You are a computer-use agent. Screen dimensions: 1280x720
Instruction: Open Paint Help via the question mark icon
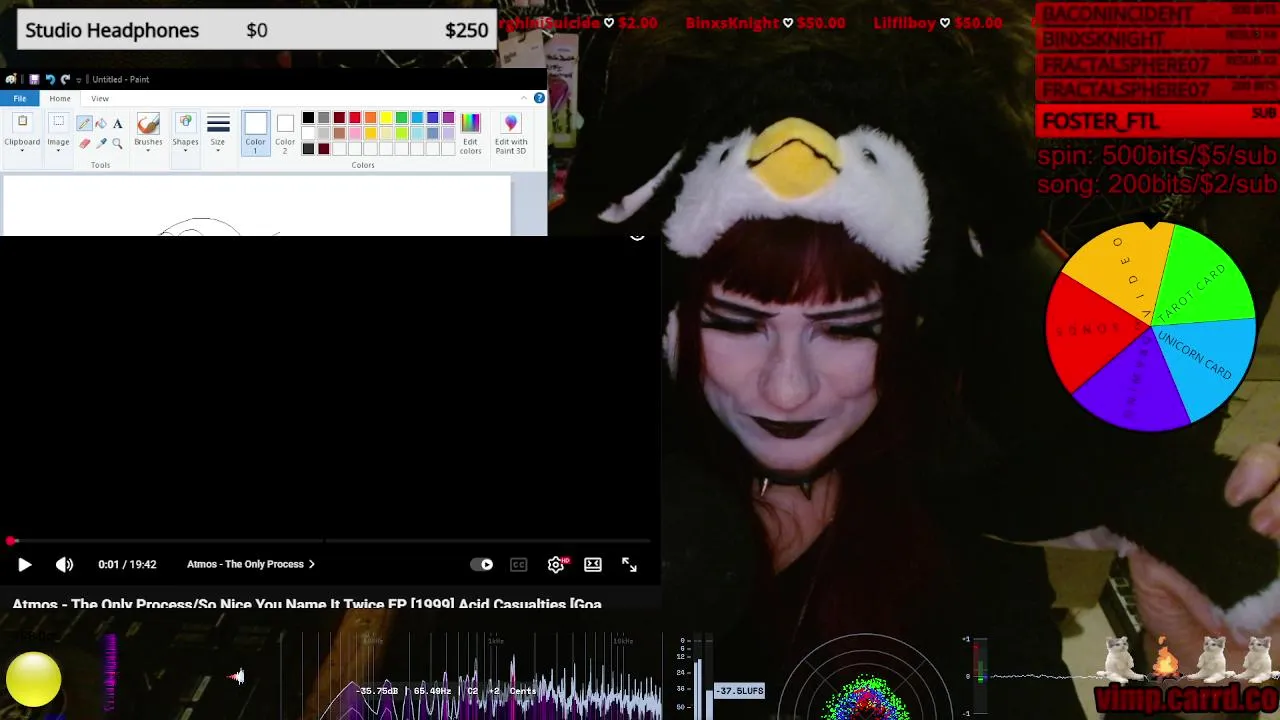click(x=539, y=98)
